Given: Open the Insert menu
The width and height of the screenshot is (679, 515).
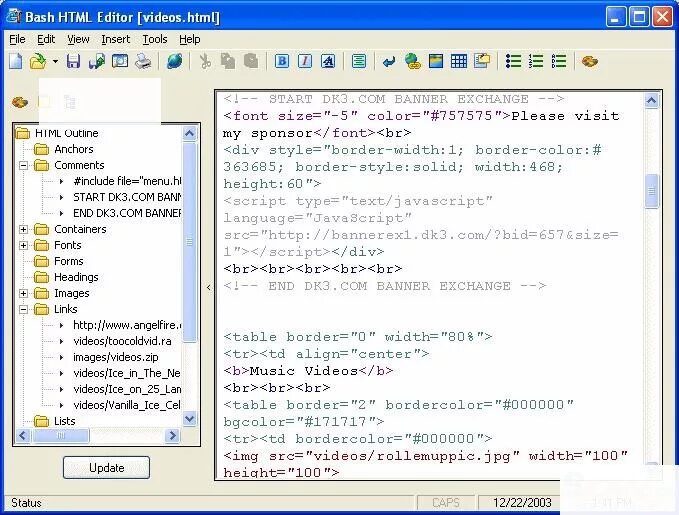Looking at the screenshot, I should (x=116, y=39).
